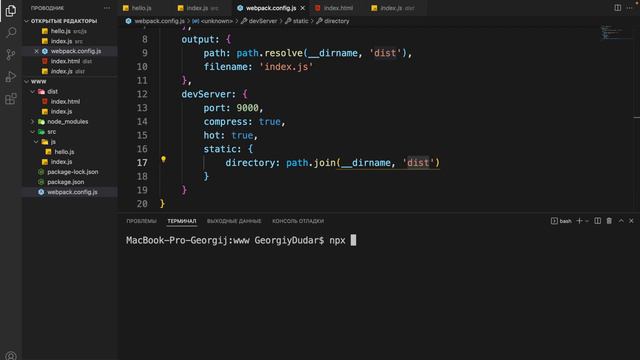The height and width of the screenshot is (360, 640).
Task: Click the bash terminal profile label
Action: (561, 221)
